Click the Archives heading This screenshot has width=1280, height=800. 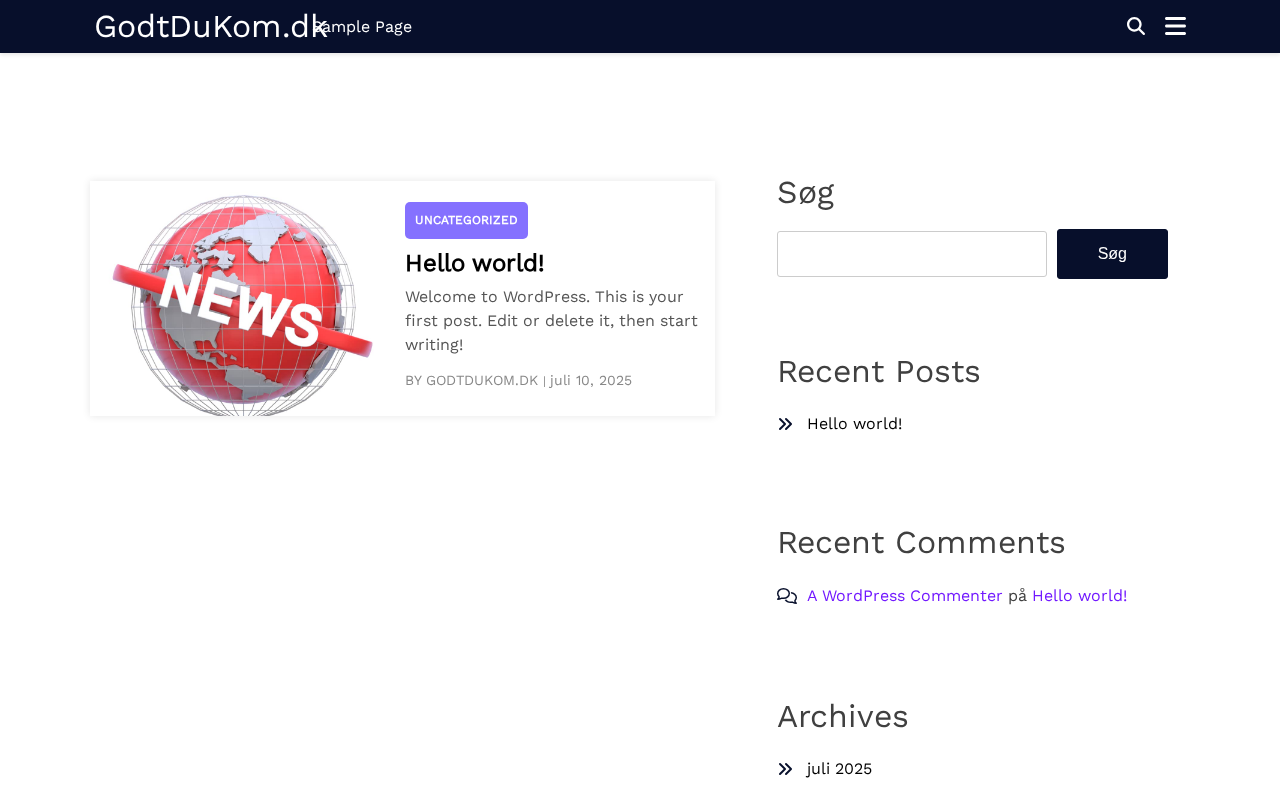pos(843,716)
